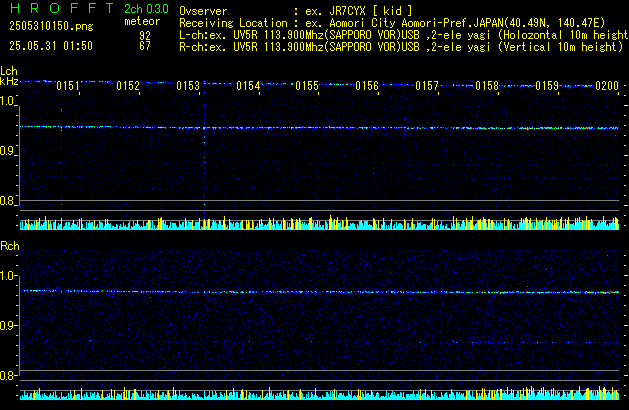
Task: Click the date stamp 25.05.31 01:50
Action: 51,46
